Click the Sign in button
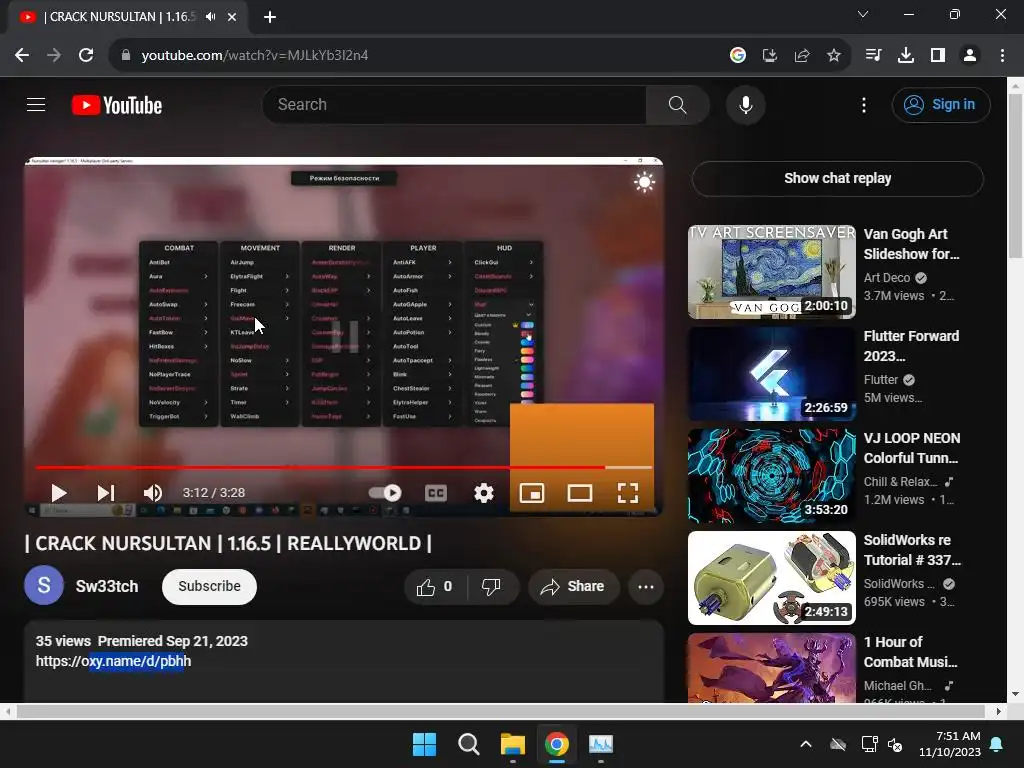 (940, 104)
